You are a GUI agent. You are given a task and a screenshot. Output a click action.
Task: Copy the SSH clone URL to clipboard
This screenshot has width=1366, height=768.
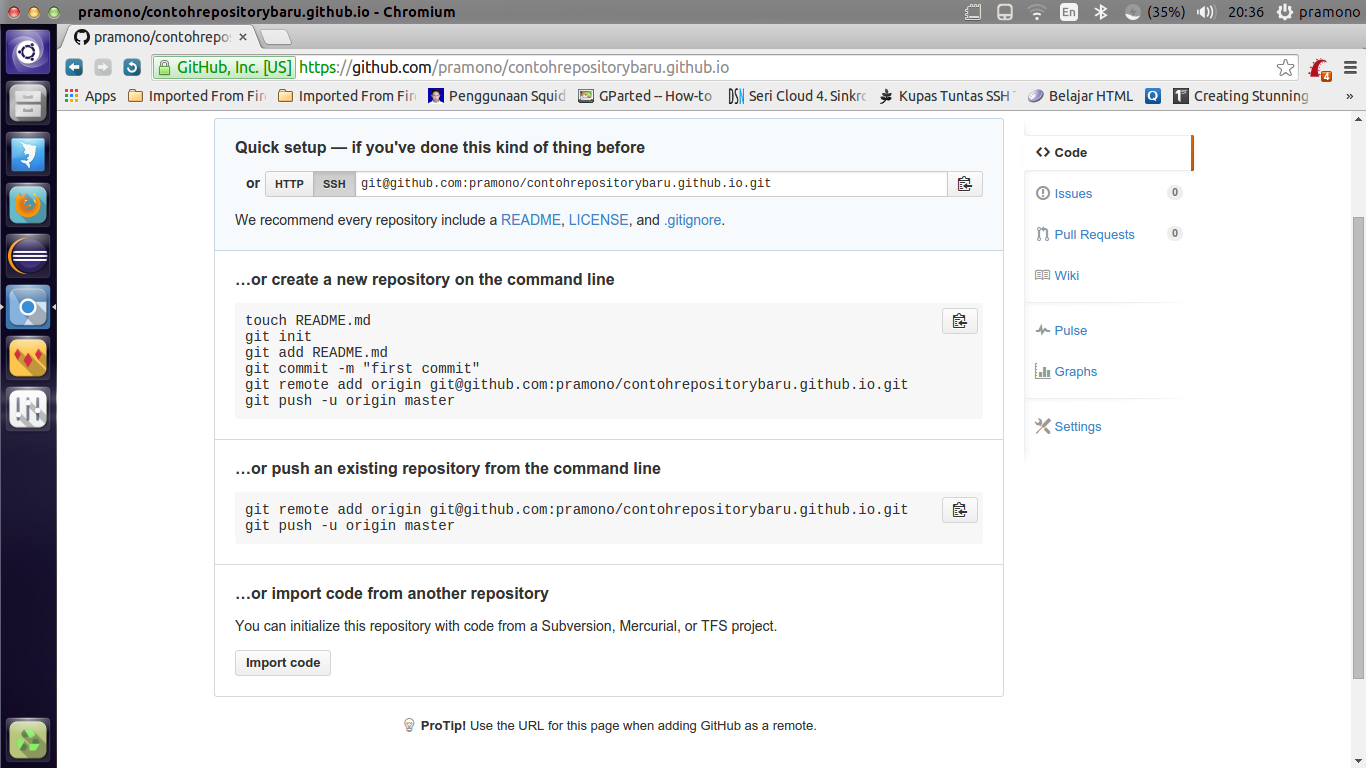pyautogui.click(x=964, y=184)
